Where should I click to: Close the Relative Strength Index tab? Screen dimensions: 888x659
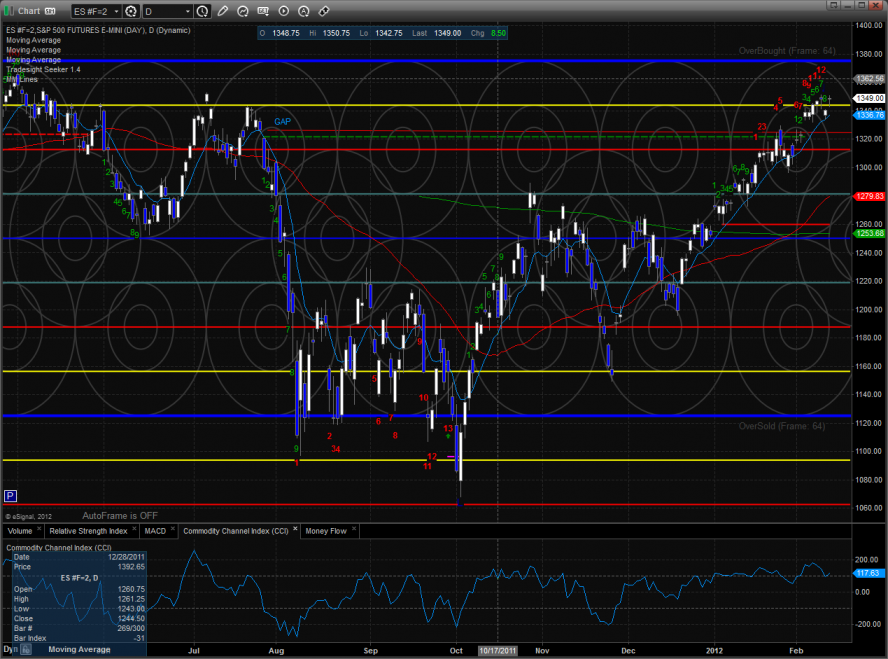(x=134, y=529)
